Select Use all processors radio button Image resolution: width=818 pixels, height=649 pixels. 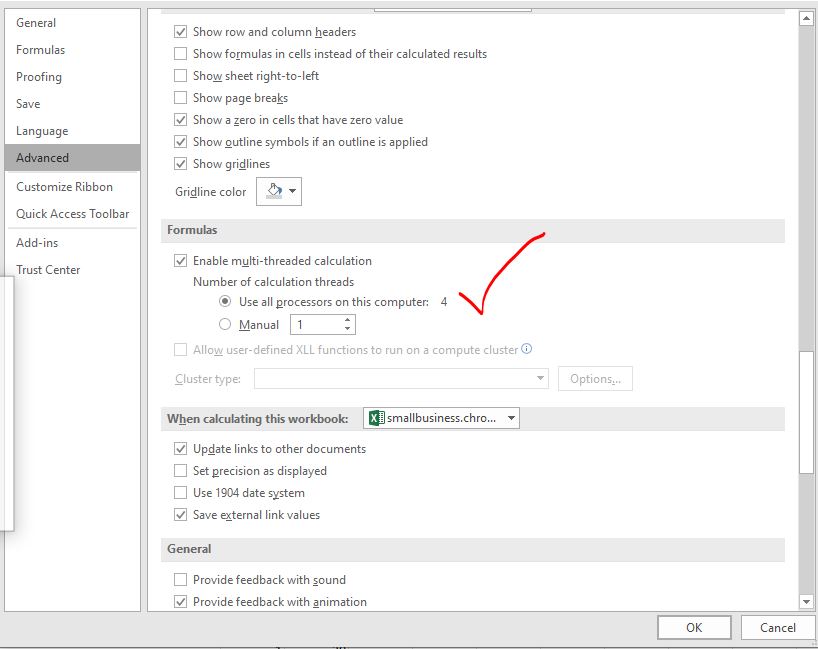(225, 302)
